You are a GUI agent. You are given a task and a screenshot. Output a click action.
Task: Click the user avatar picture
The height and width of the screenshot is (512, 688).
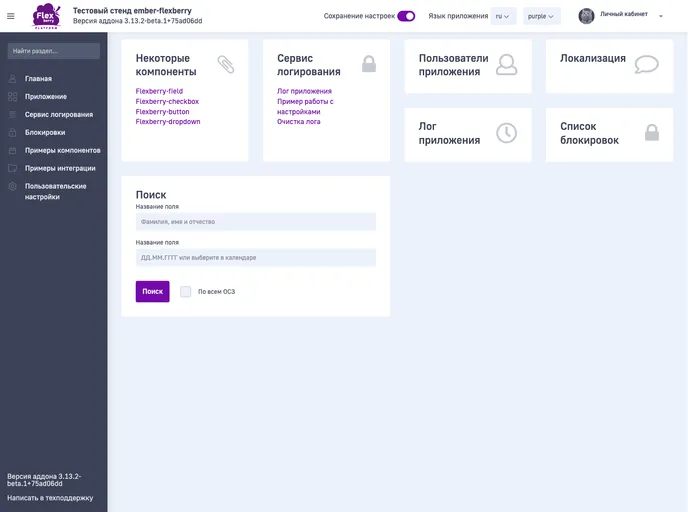coord(586,16)
